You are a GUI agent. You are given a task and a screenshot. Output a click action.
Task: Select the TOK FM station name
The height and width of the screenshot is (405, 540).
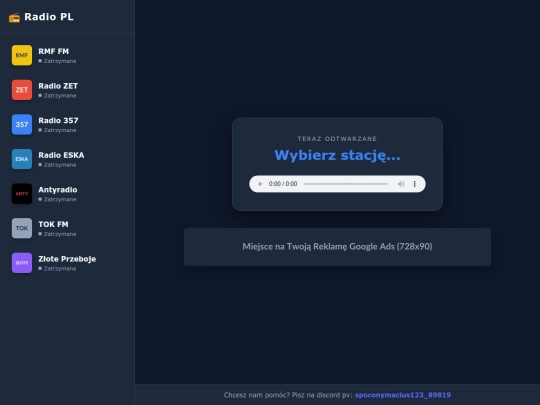[53, 224]
